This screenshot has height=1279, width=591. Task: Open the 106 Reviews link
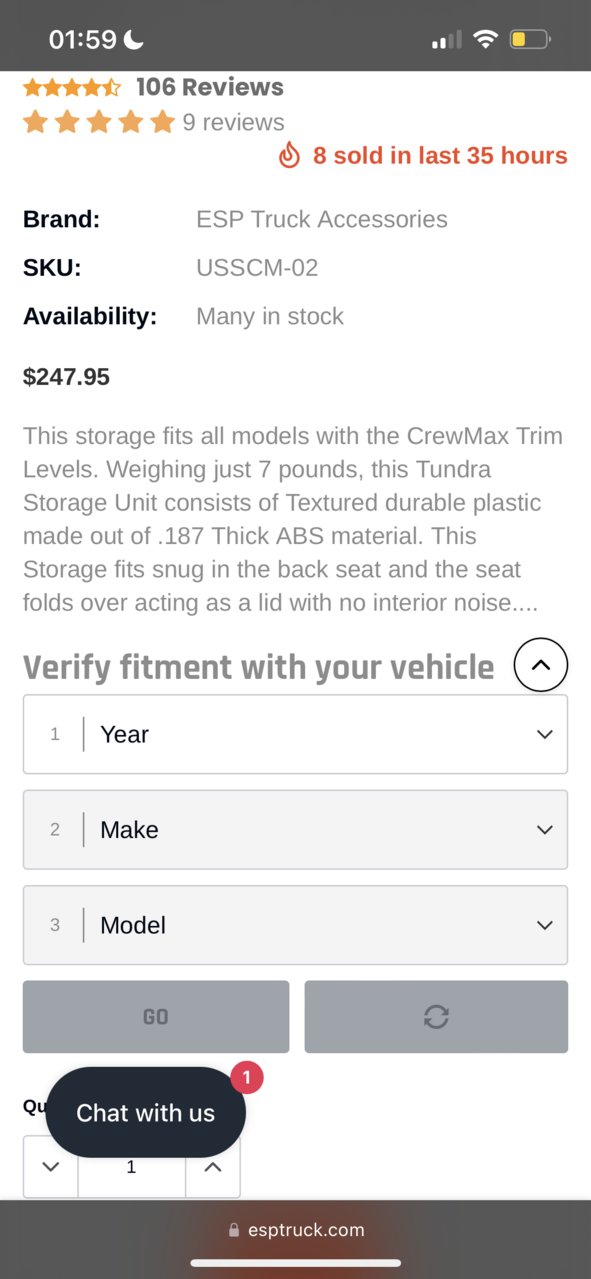tap(210, 87)
